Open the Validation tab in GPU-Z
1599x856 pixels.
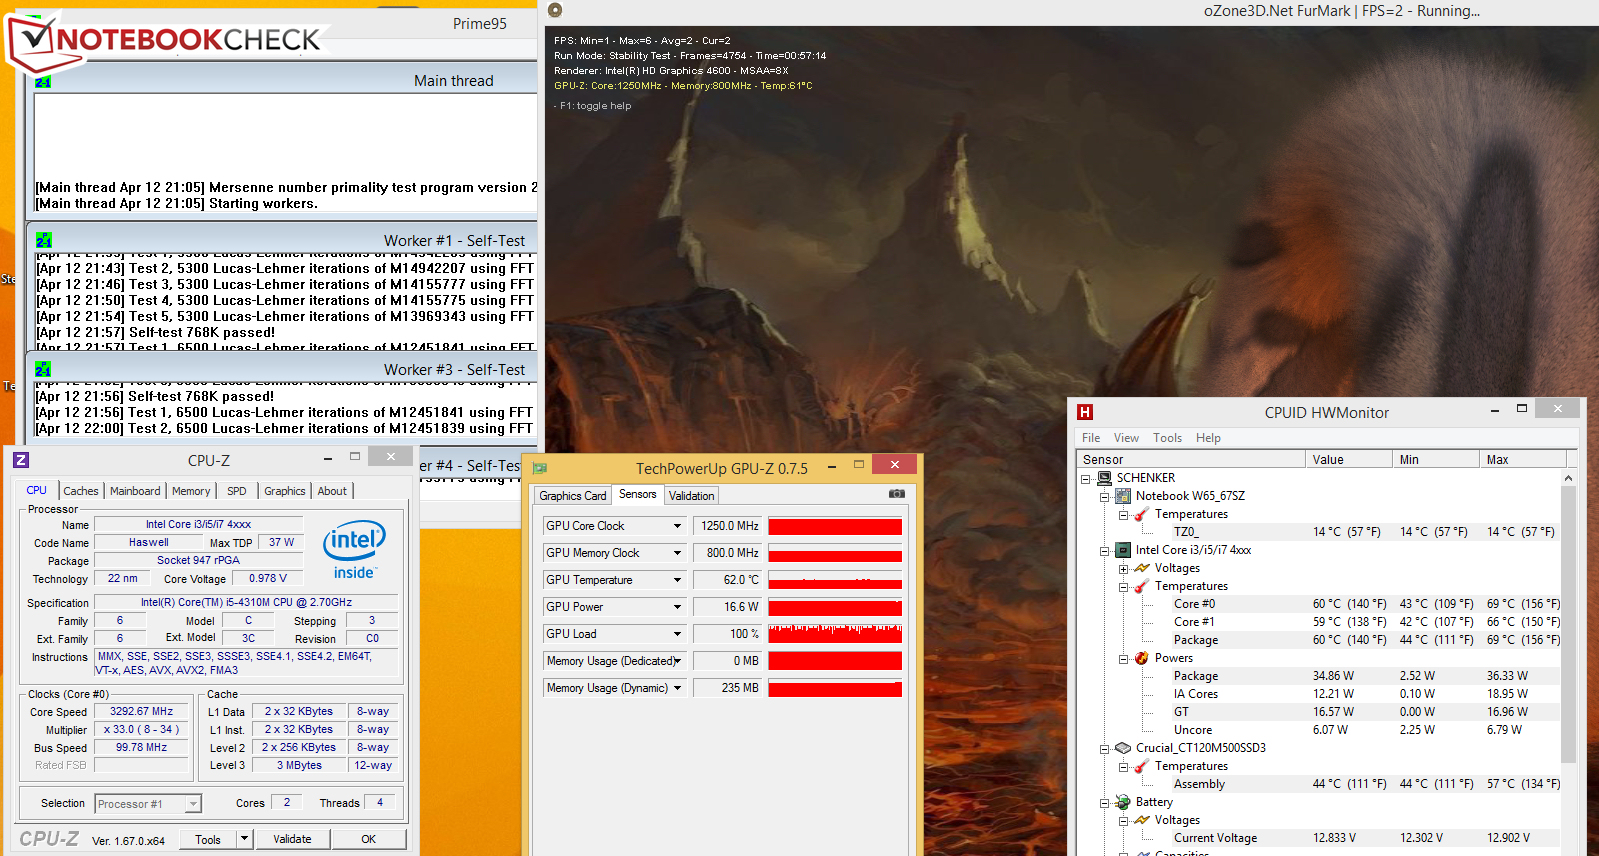(x=691, y=496)
